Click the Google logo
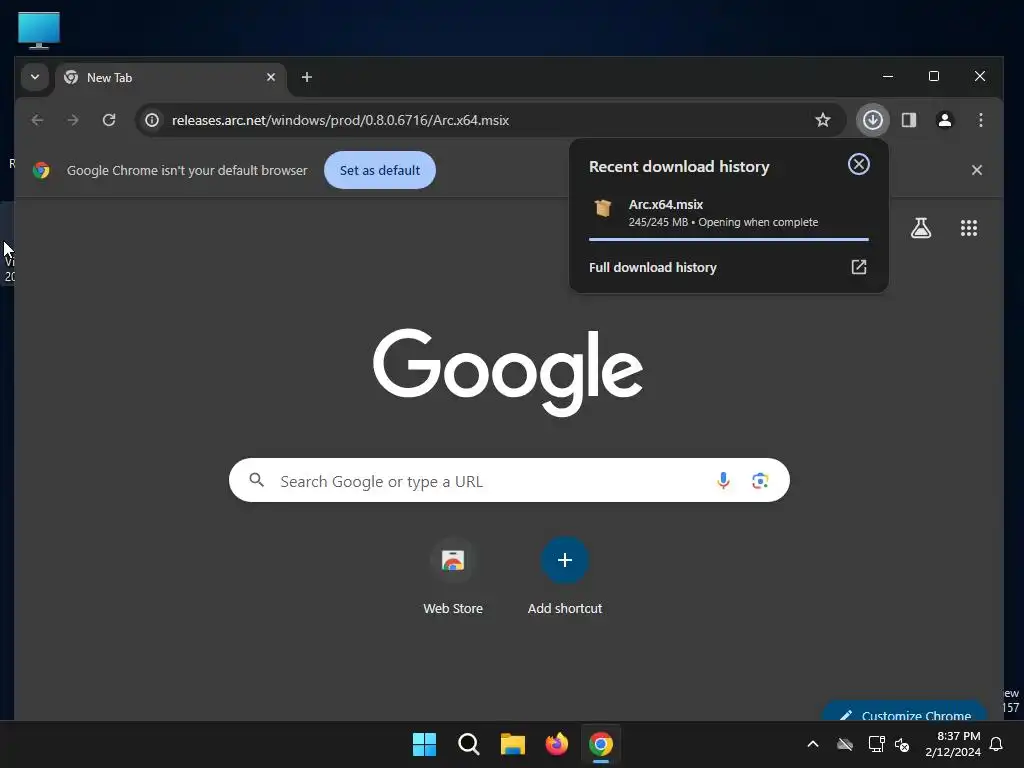Screen dimensions: 1024x768 (508, 372)
